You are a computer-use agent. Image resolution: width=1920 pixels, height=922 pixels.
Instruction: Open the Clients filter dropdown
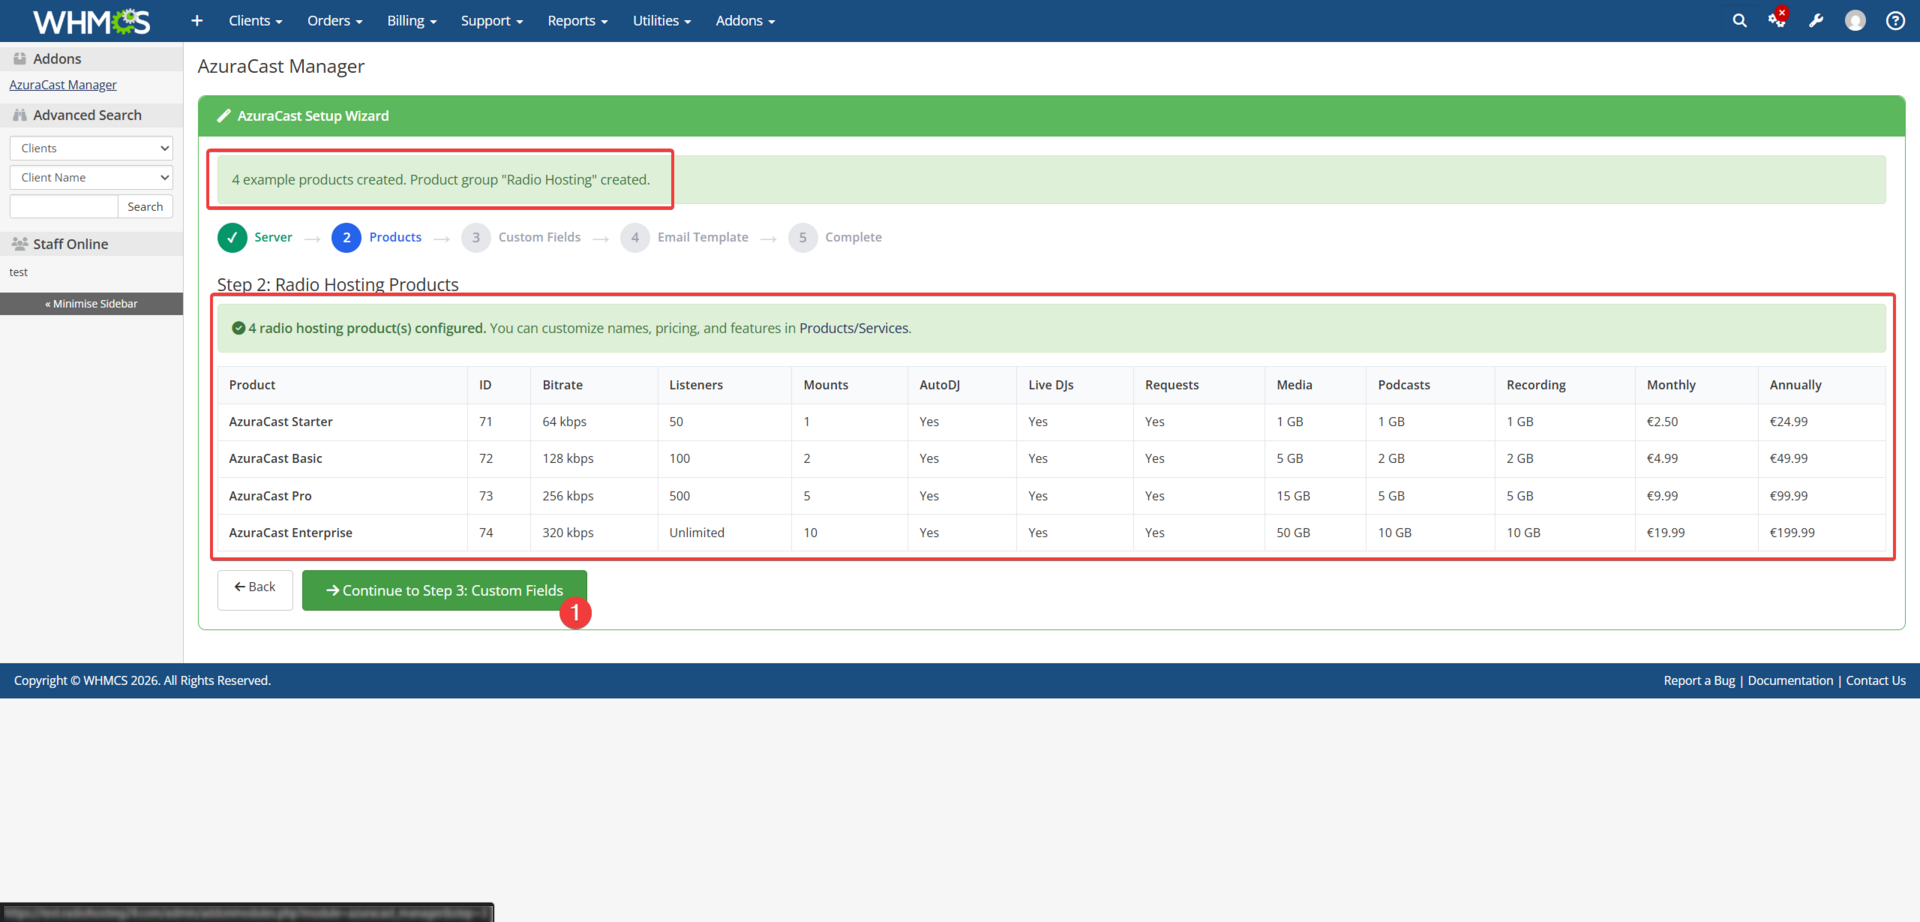point(91,148)
